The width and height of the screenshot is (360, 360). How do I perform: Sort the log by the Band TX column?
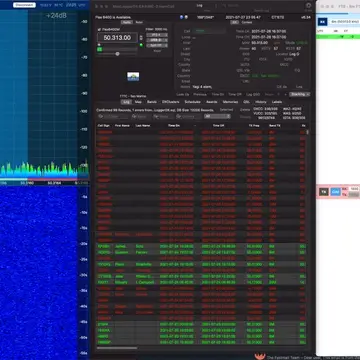[x=274, y=126]
